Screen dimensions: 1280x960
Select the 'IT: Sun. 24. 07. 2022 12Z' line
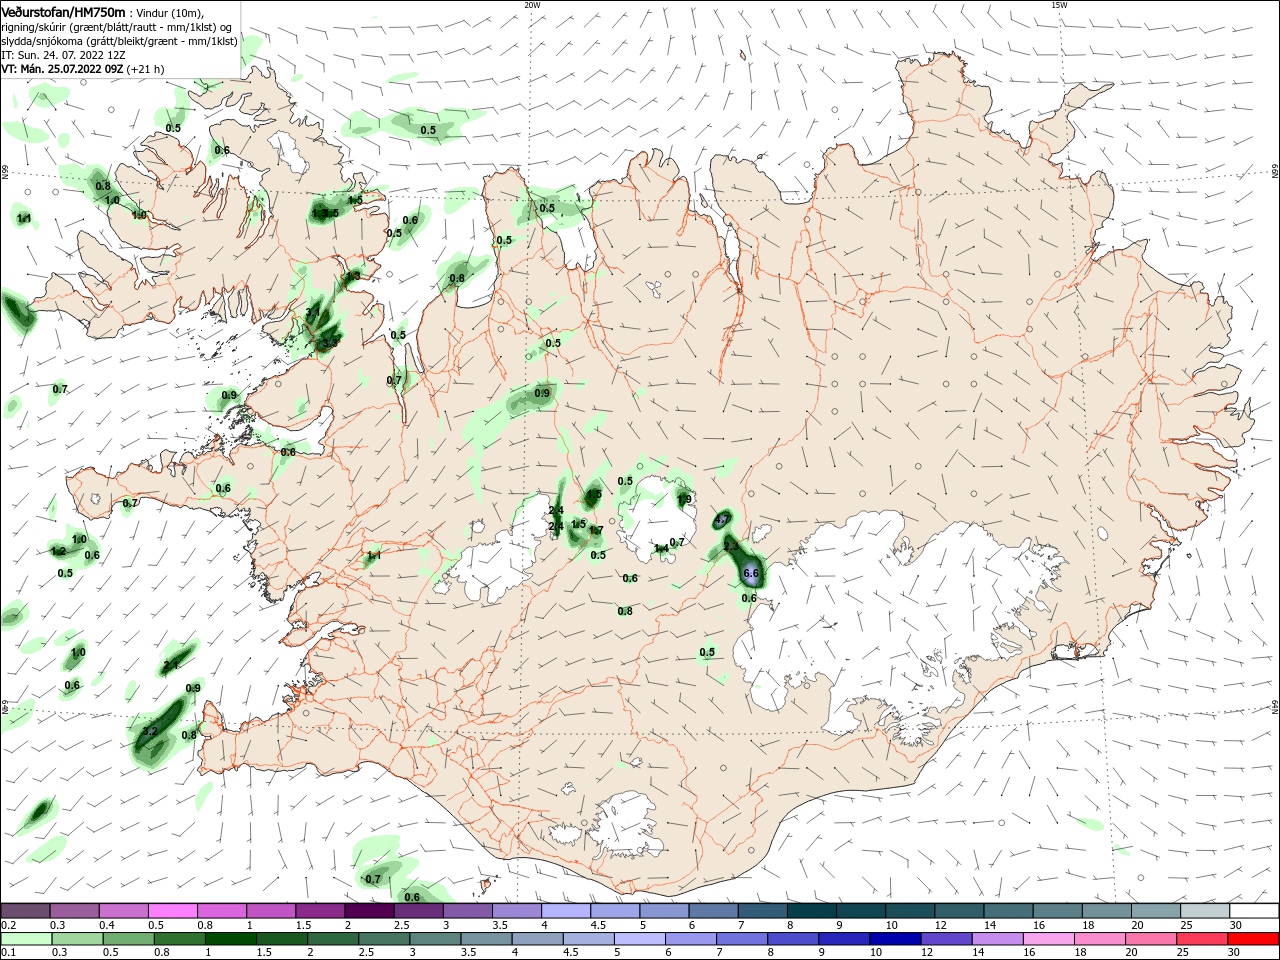coord(62,55)
